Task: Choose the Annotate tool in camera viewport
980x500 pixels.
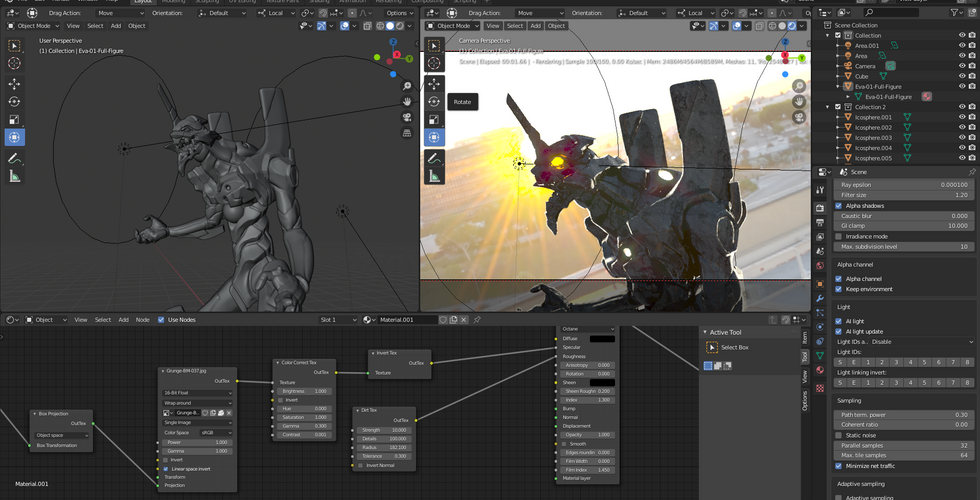Action: [x=434, y=158]
